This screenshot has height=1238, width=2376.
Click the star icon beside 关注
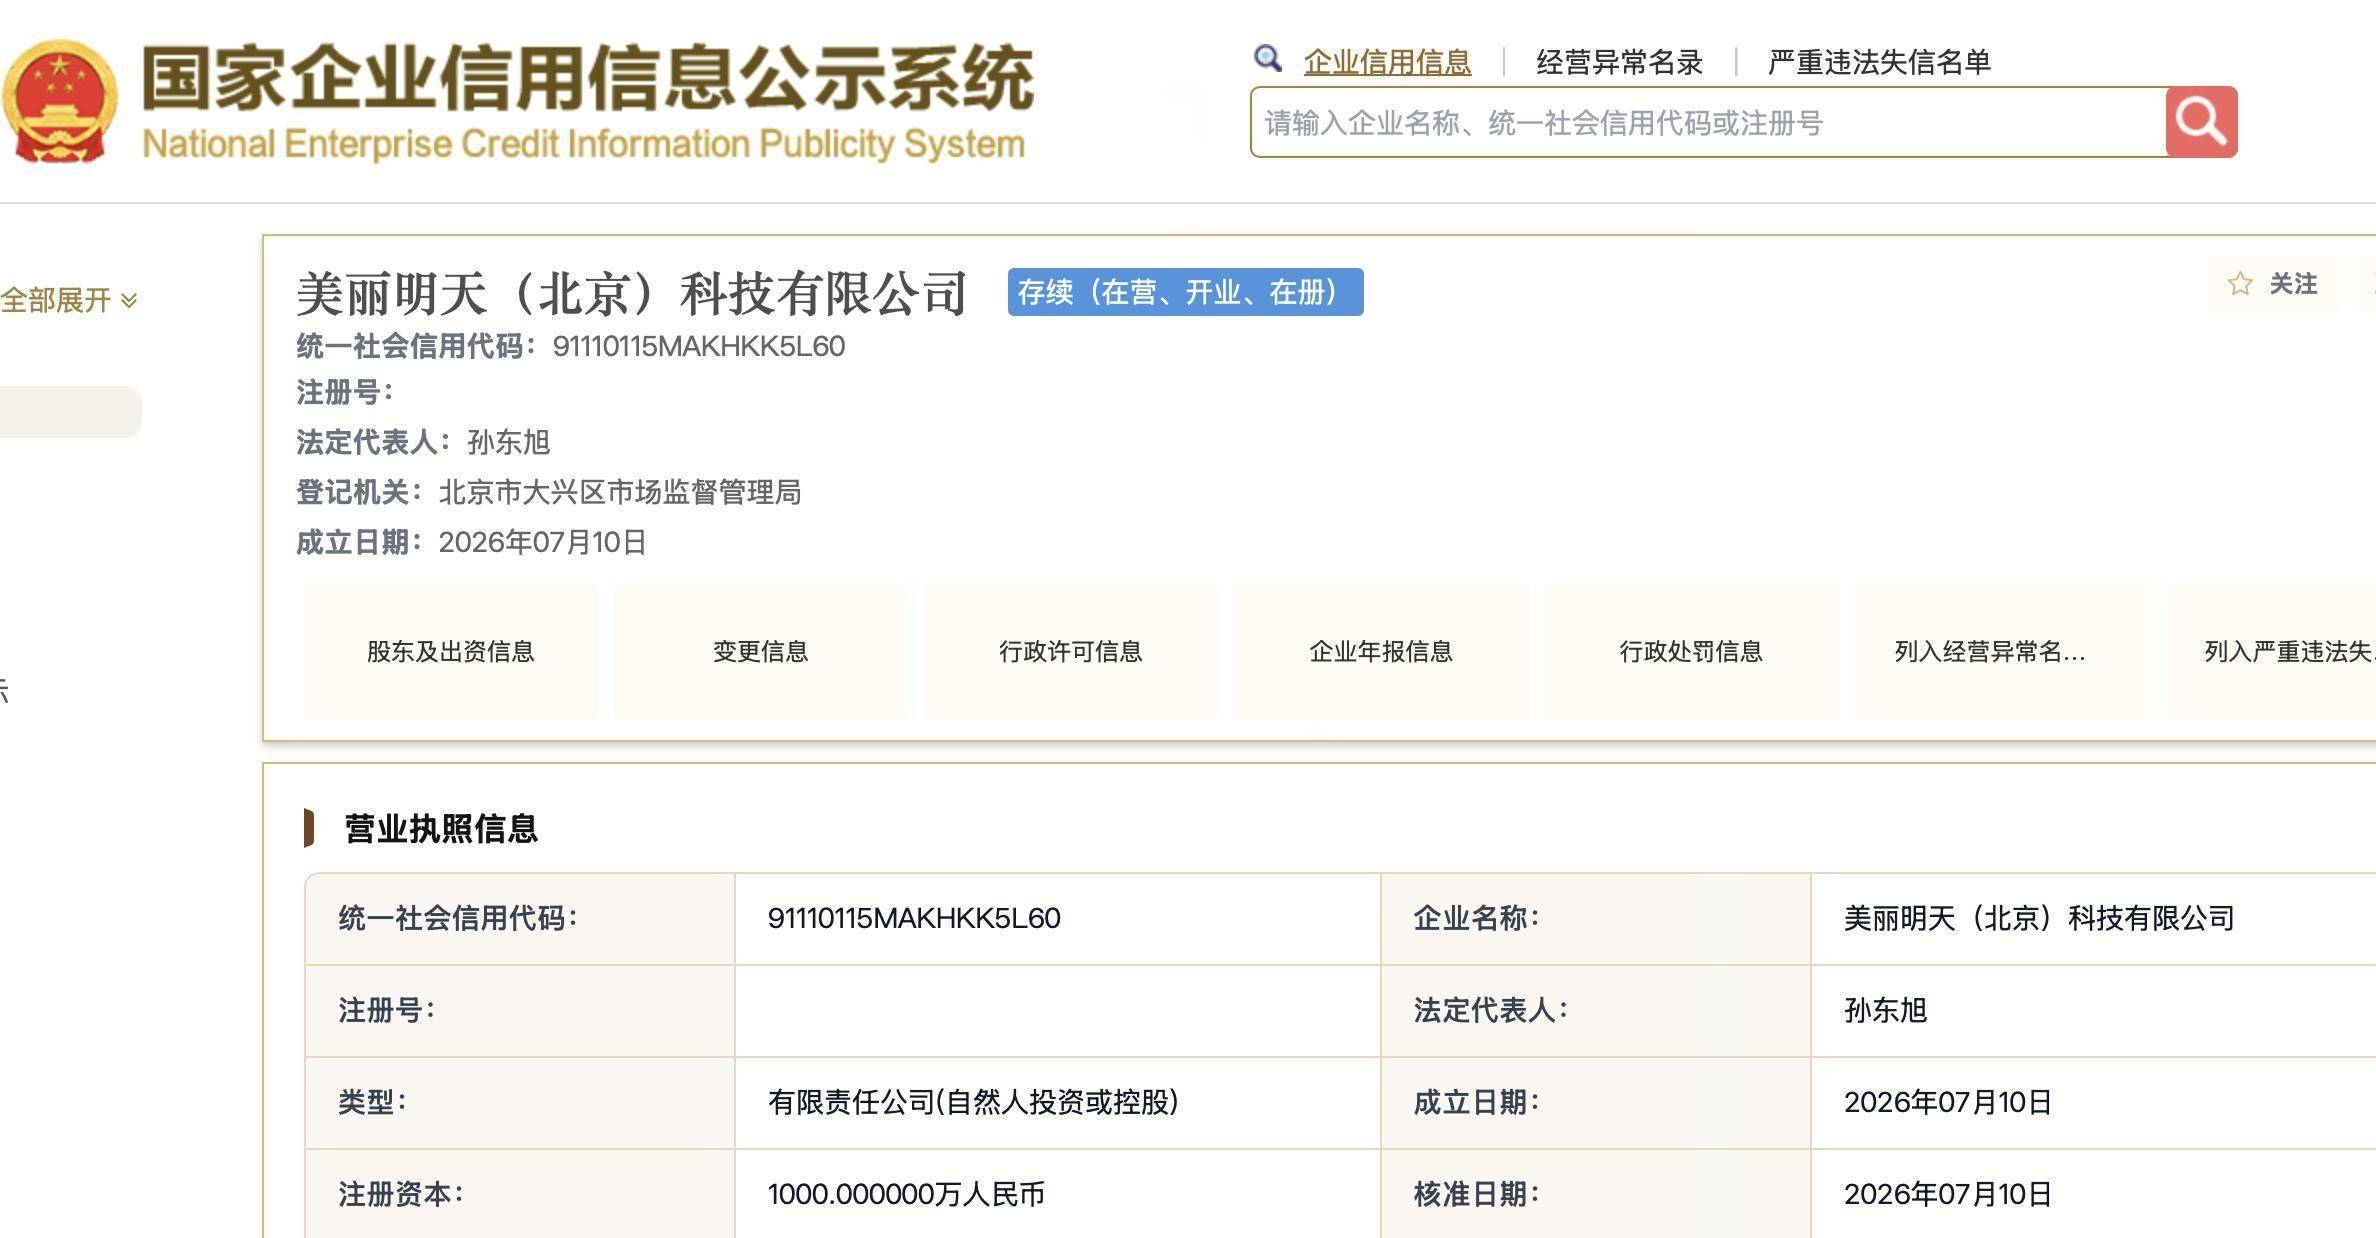click(x=2240, y=284)
